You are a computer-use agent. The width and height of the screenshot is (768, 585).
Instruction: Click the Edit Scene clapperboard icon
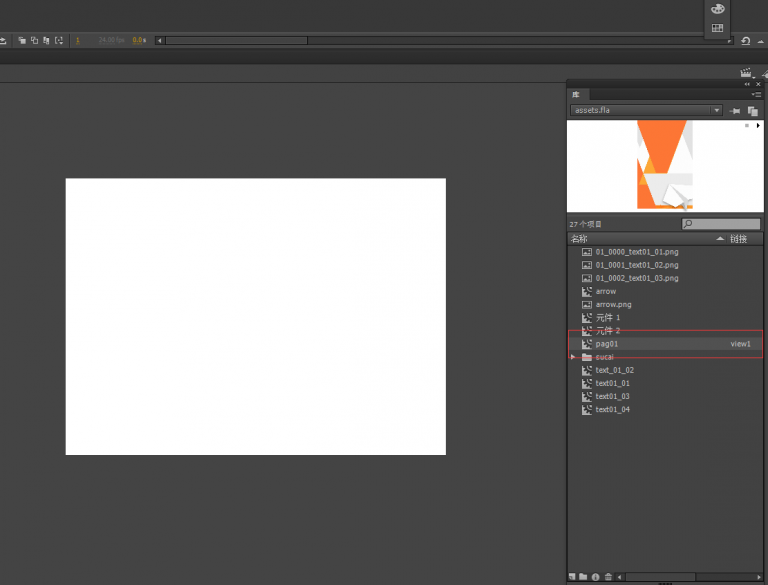[x=745, y=73]
